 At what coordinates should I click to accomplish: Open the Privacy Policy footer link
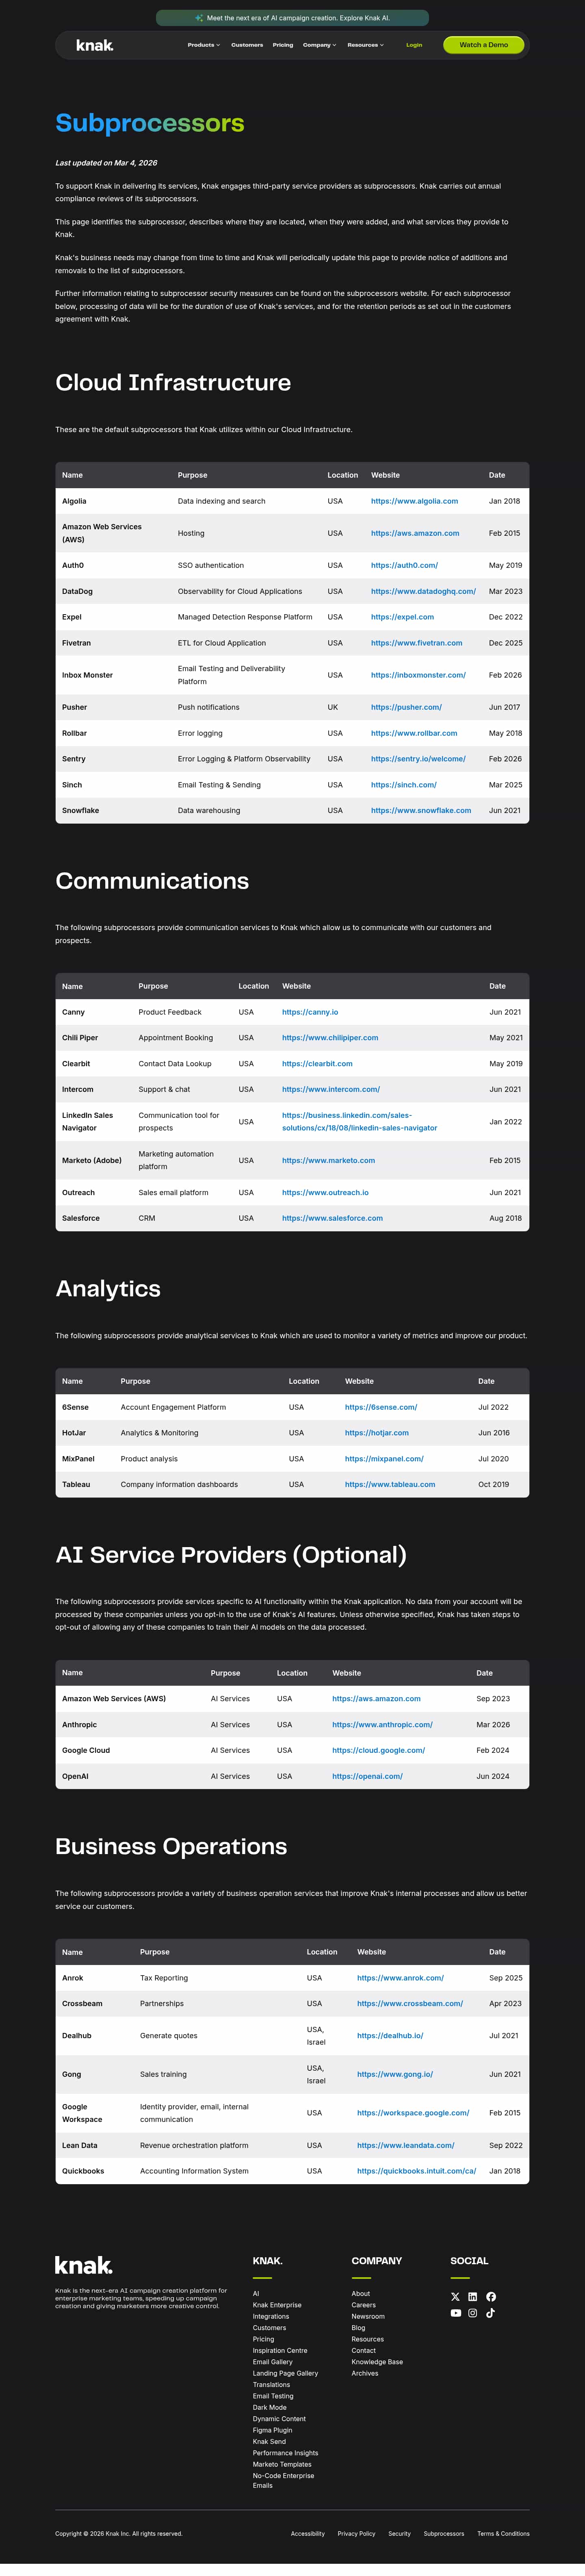[356, 2534]
